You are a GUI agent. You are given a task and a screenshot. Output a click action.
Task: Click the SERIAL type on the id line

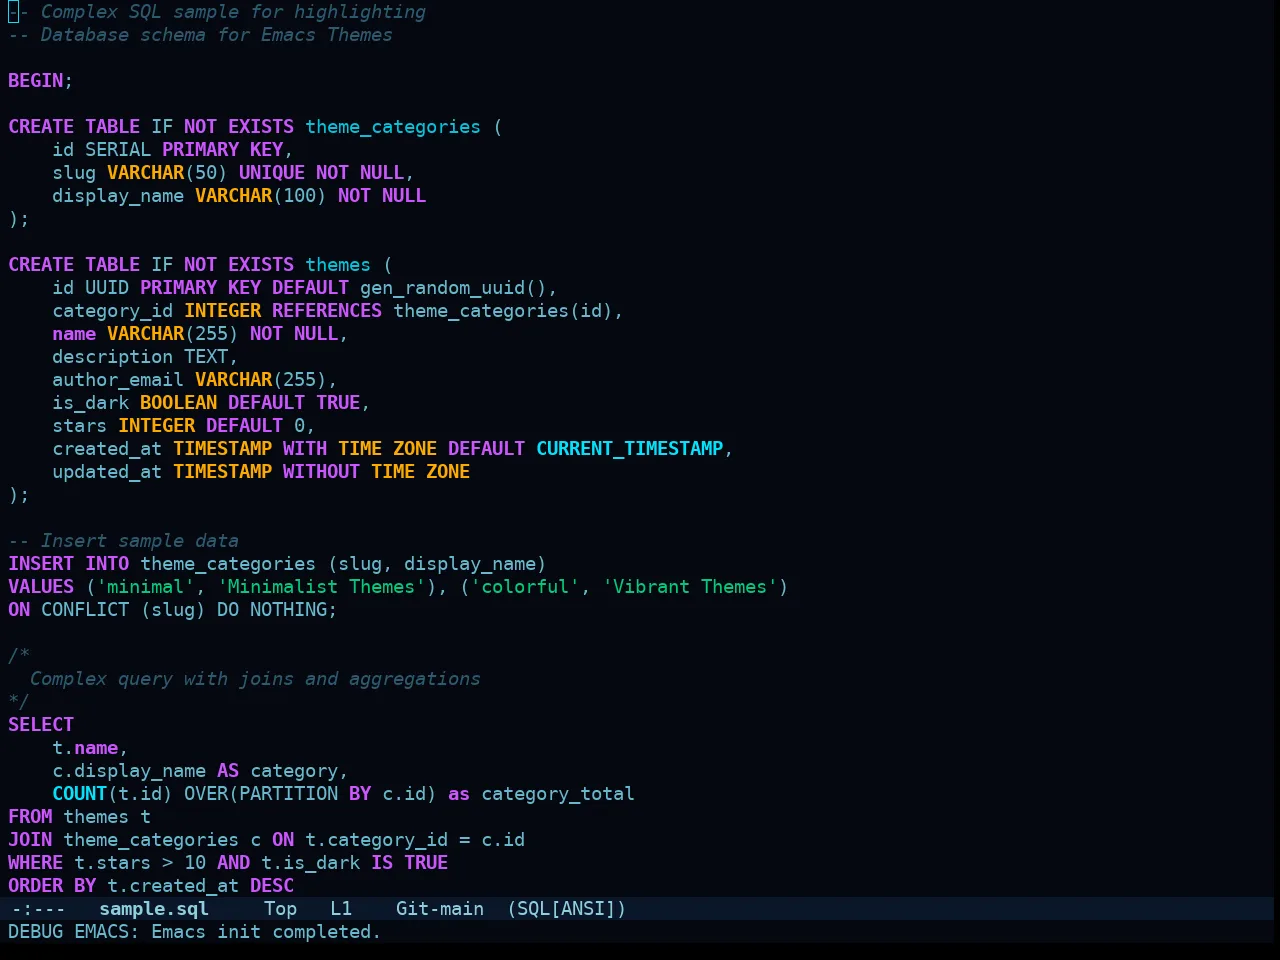[118, 150]
